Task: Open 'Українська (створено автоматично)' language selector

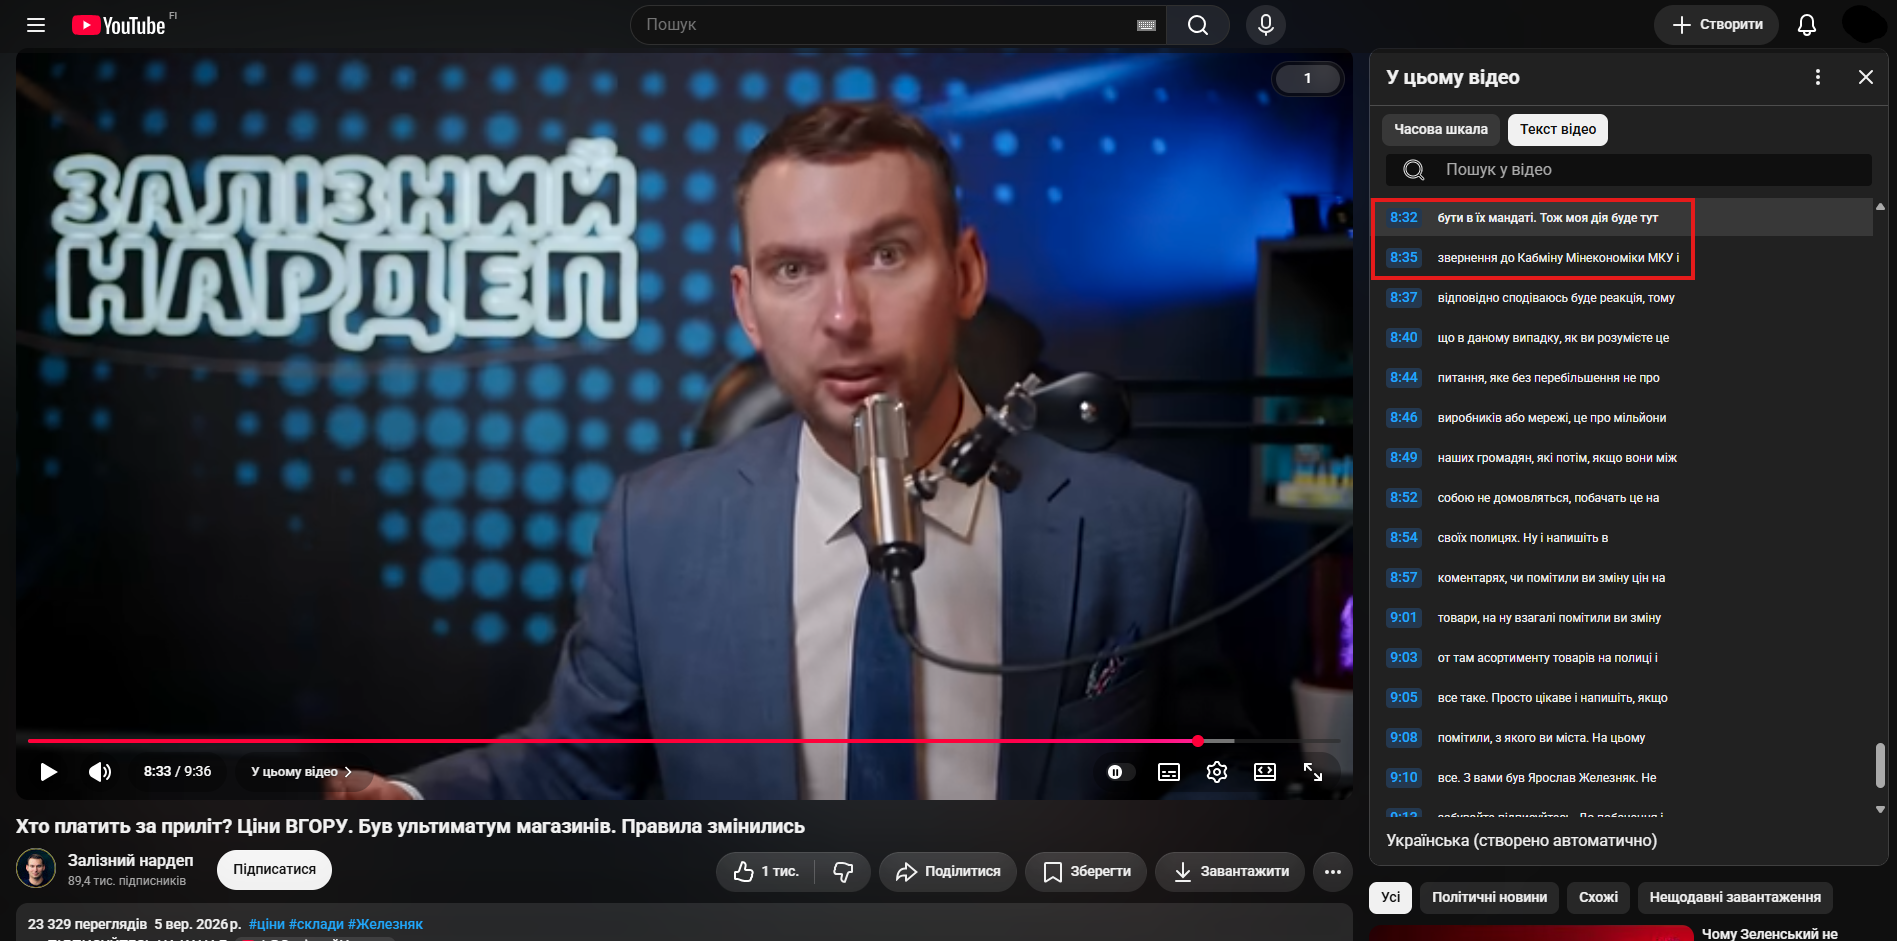Action: (1521, 841)
